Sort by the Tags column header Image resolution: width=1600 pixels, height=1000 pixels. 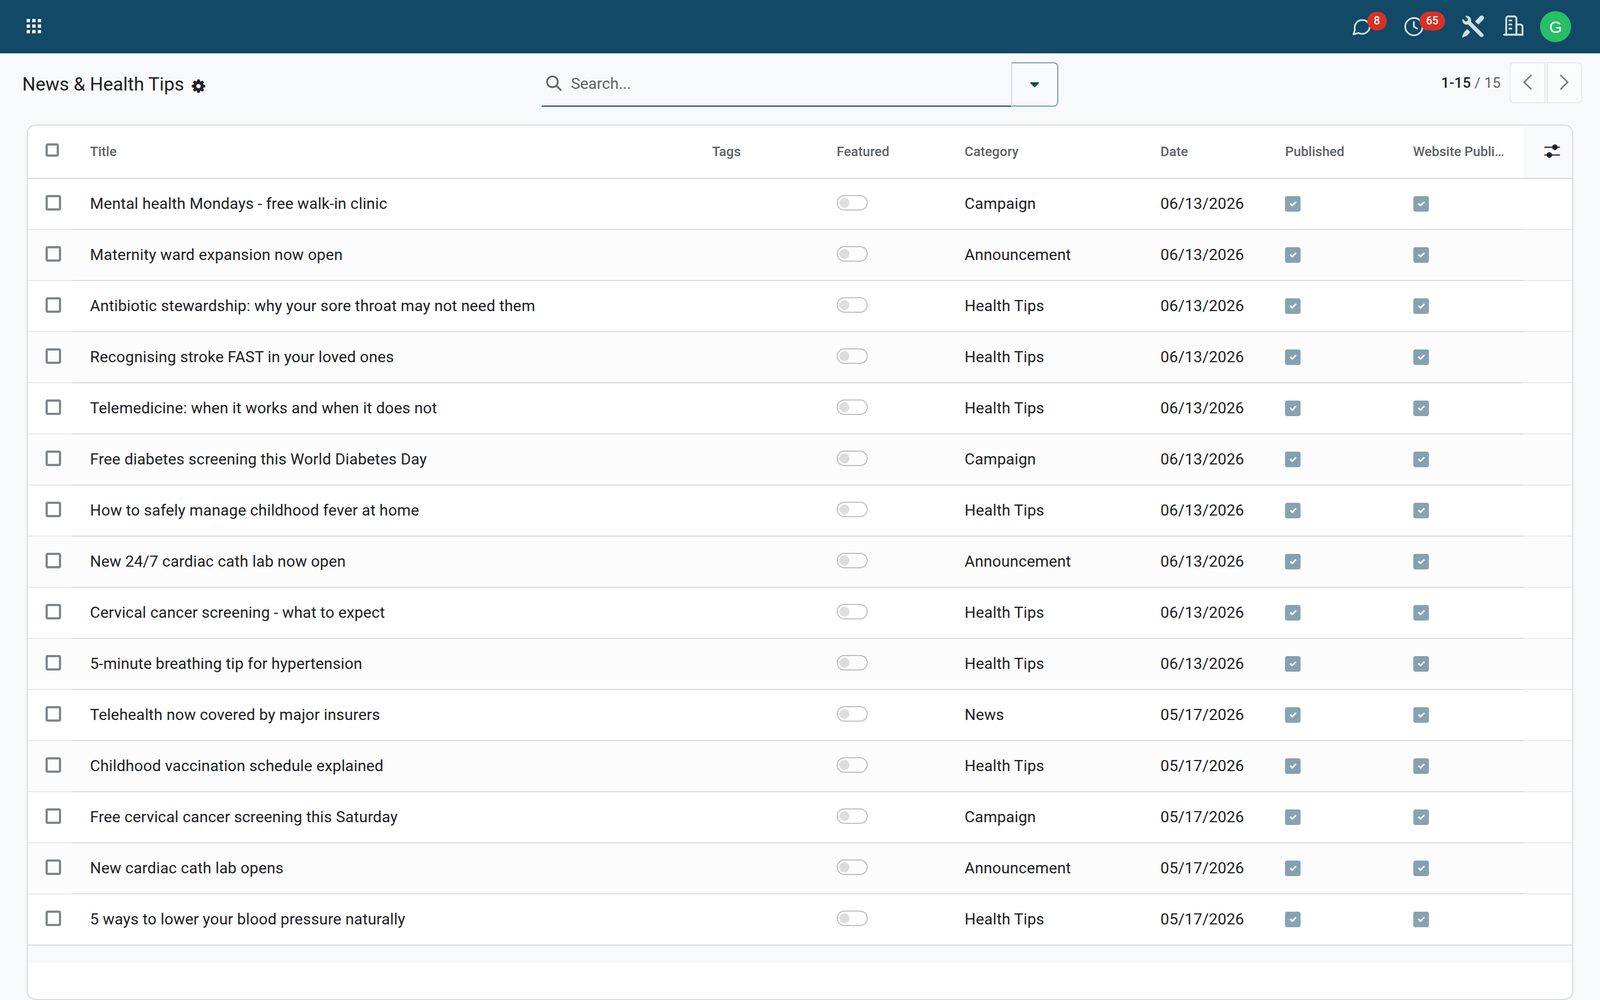point(726,152)
